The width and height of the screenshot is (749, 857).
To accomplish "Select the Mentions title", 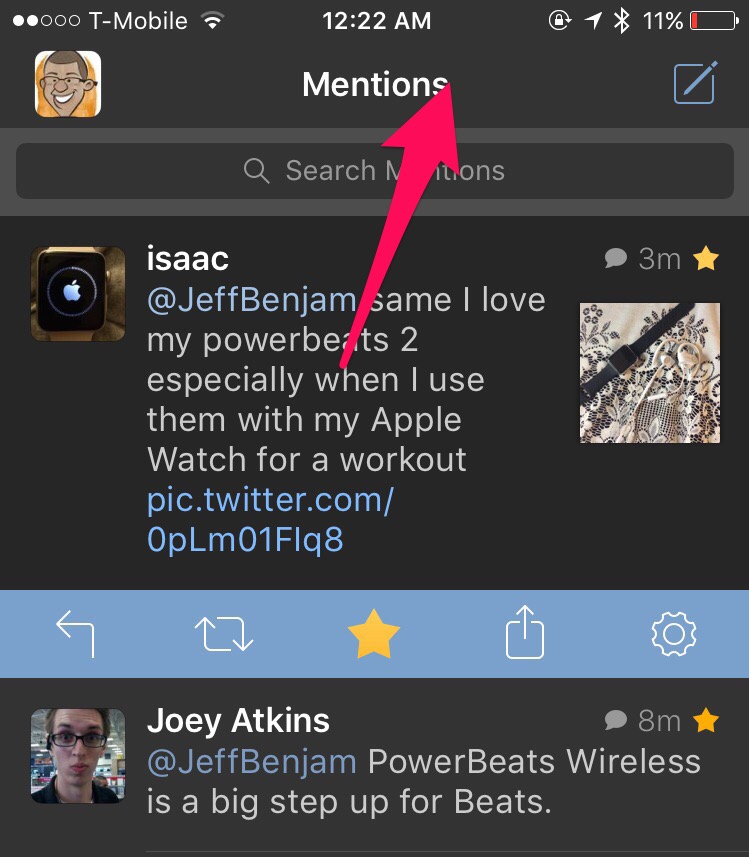I will click(x=374, y=84).
